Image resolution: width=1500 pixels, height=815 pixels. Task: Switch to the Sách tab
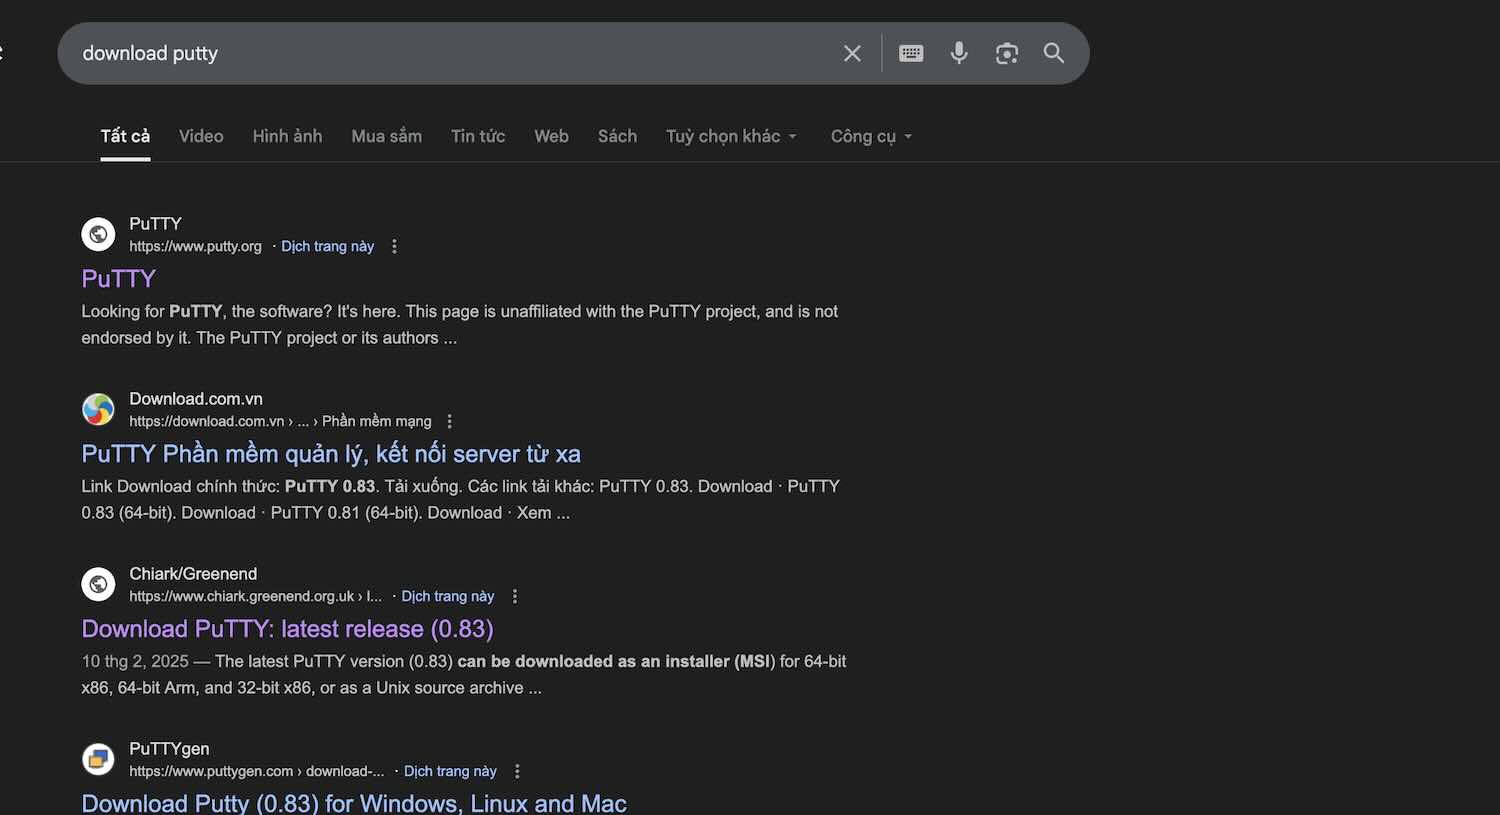click(x=617, y=136)
